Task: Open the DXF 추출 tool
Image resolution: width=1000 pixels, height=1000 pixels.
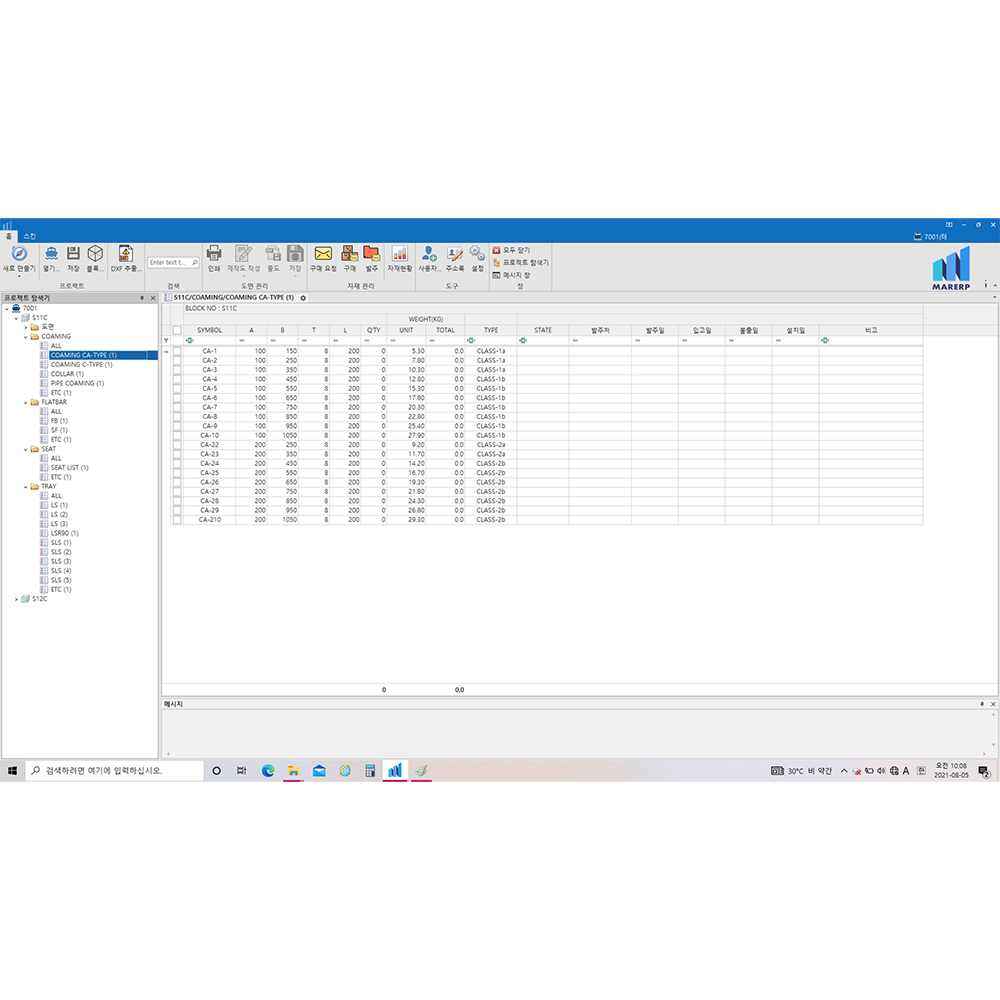Action: 125,255
